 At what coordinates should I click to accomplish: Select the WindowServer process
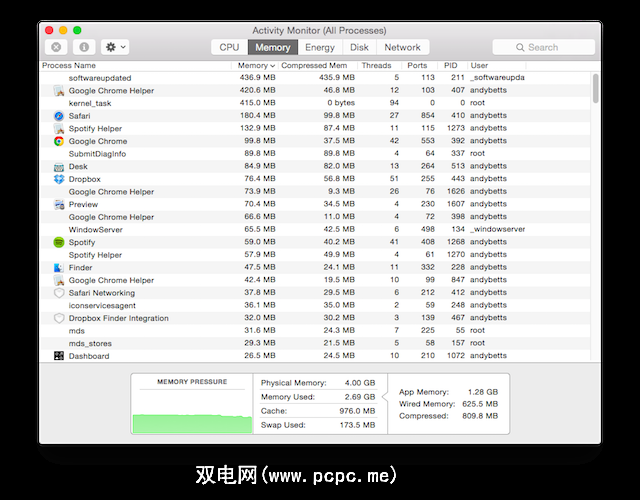(315, 229)
